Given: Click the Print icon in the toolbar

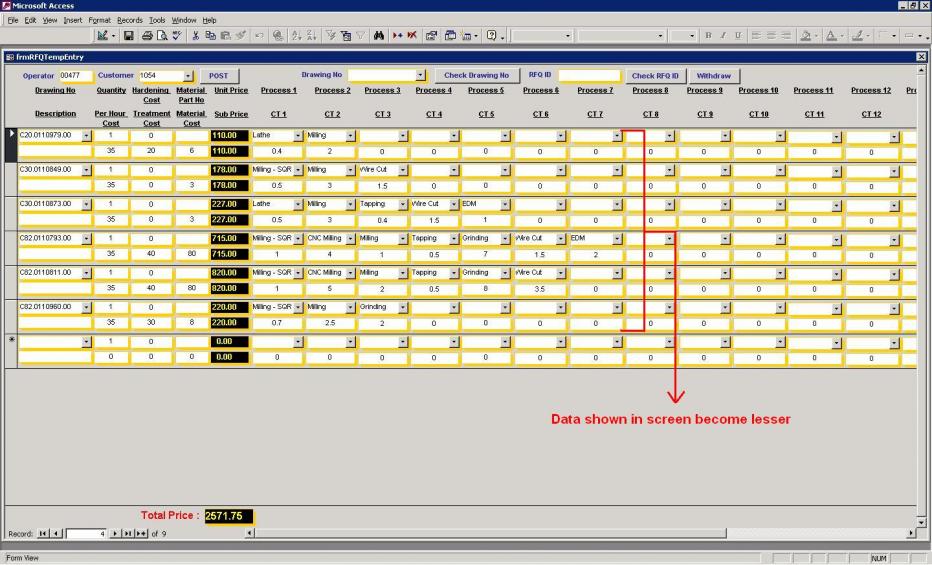Looking at the screenshot, I should (148, 36).
